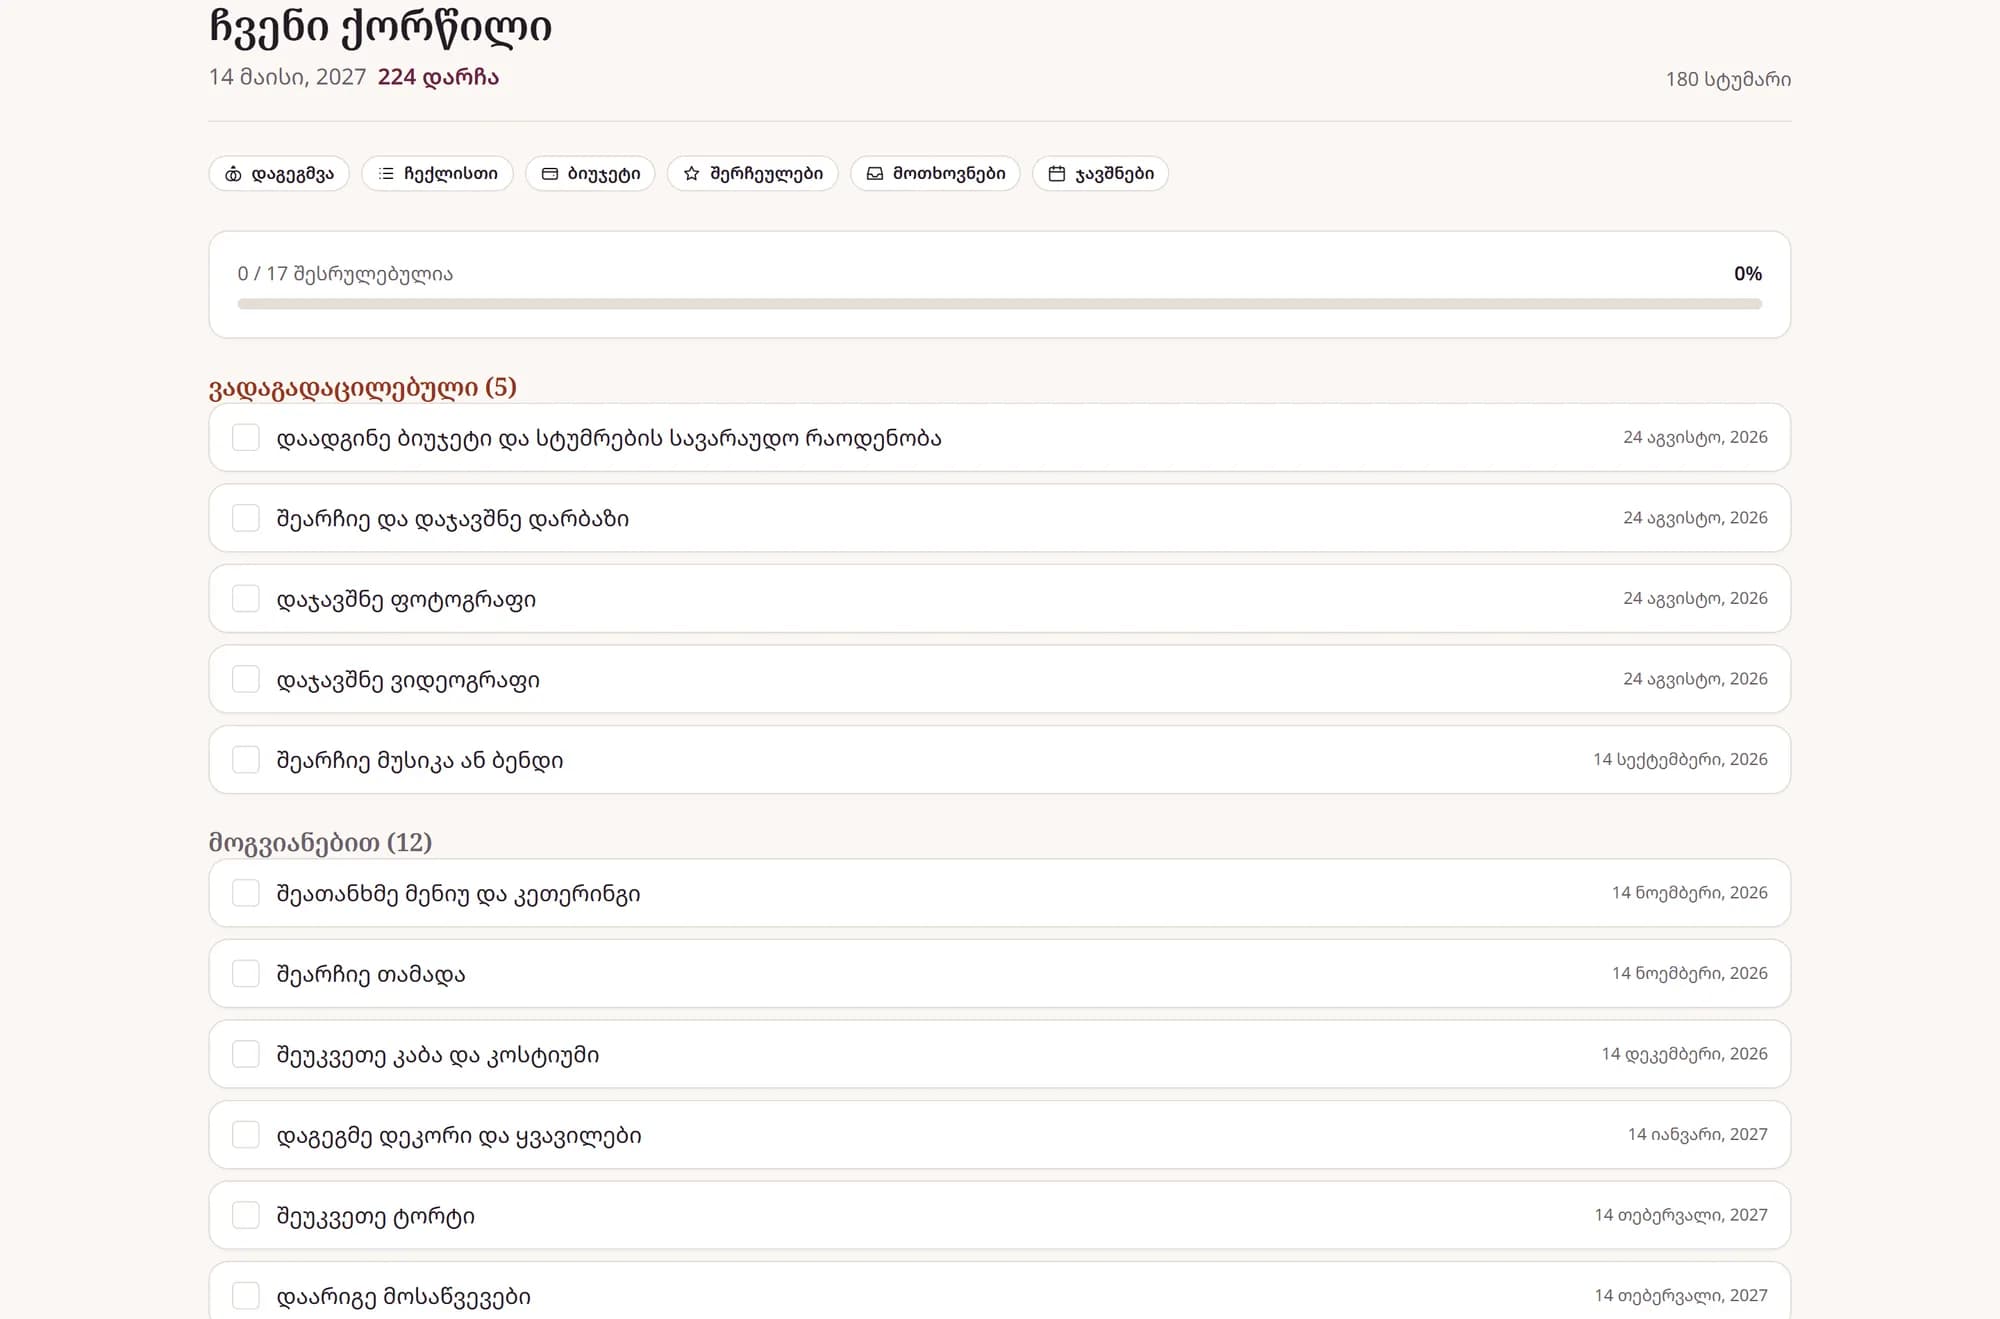Go to the ჯავშნები tab
Viewport: 2000px width, 1319px height.
(1100, 174)
